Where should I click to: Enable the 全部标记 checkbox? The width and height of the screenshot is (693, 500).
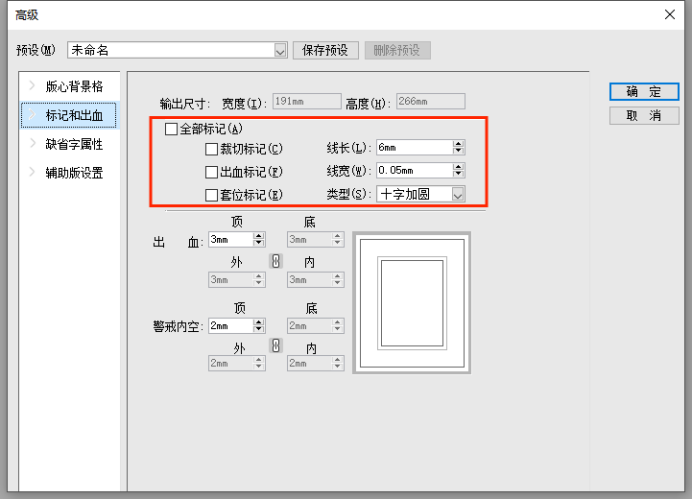click(171, 129)
